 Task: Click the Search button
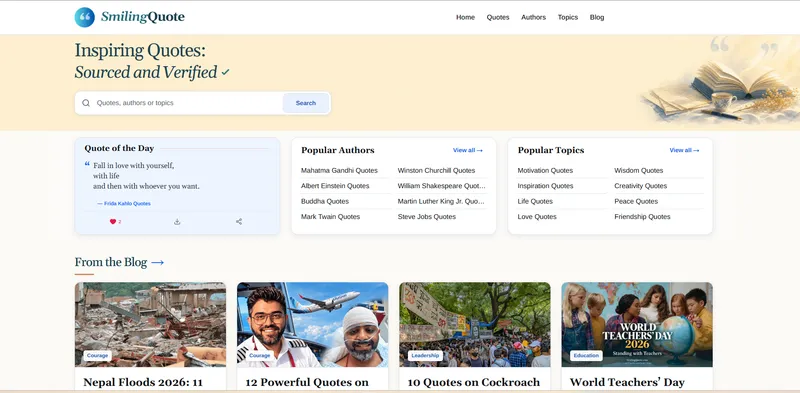pos(306,103)
